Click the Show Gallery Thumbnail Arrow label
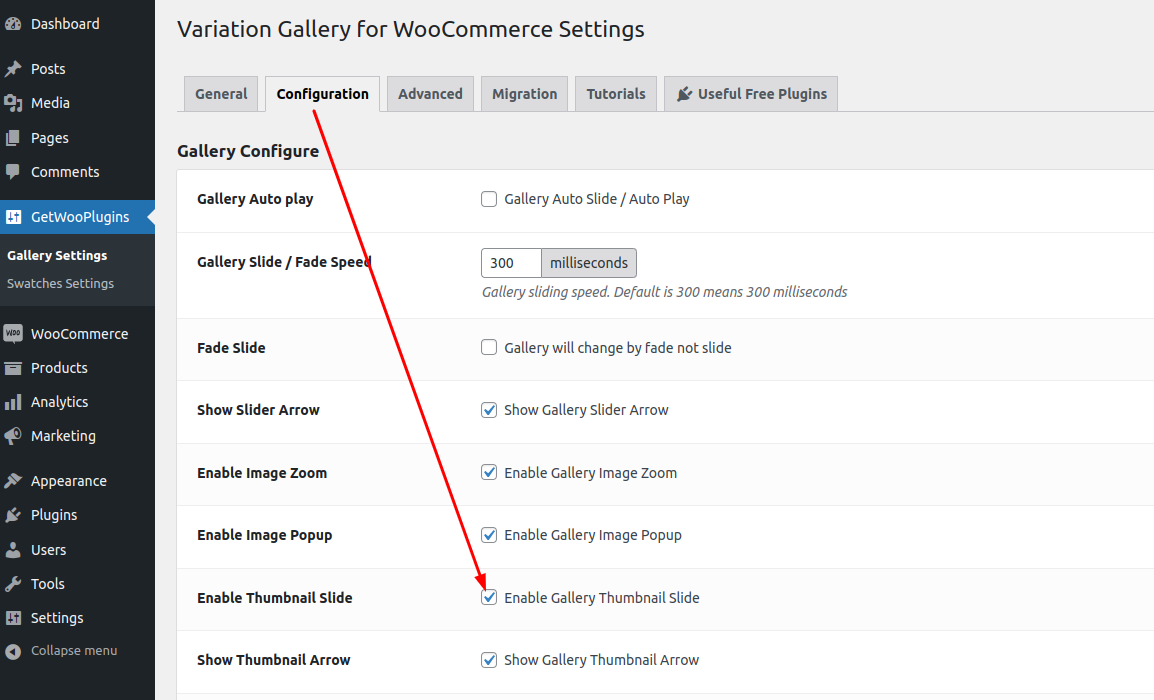Screen dimensions: 1154x700 601,660
